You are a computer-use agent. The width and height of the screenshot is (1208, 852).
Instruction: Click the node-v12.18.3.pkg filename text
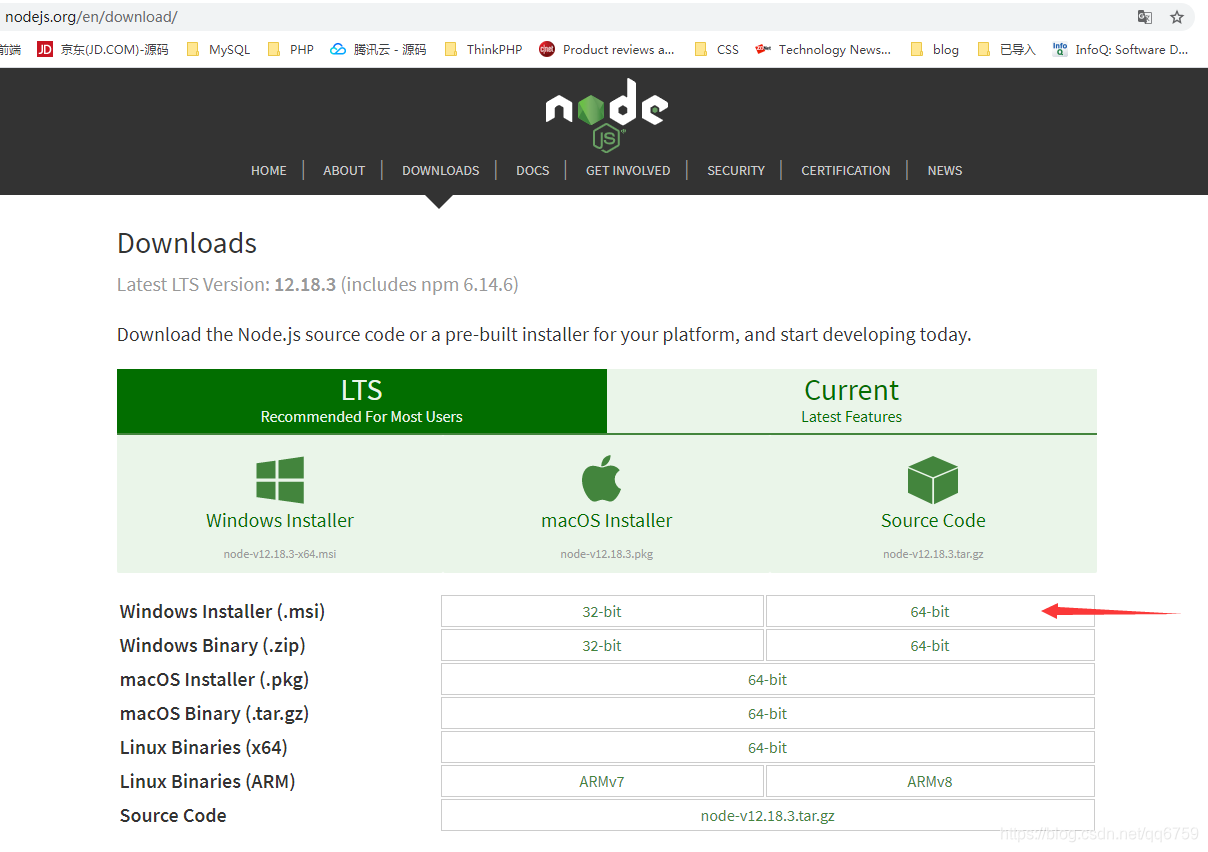pyautogui.click(x=607, y=554)
